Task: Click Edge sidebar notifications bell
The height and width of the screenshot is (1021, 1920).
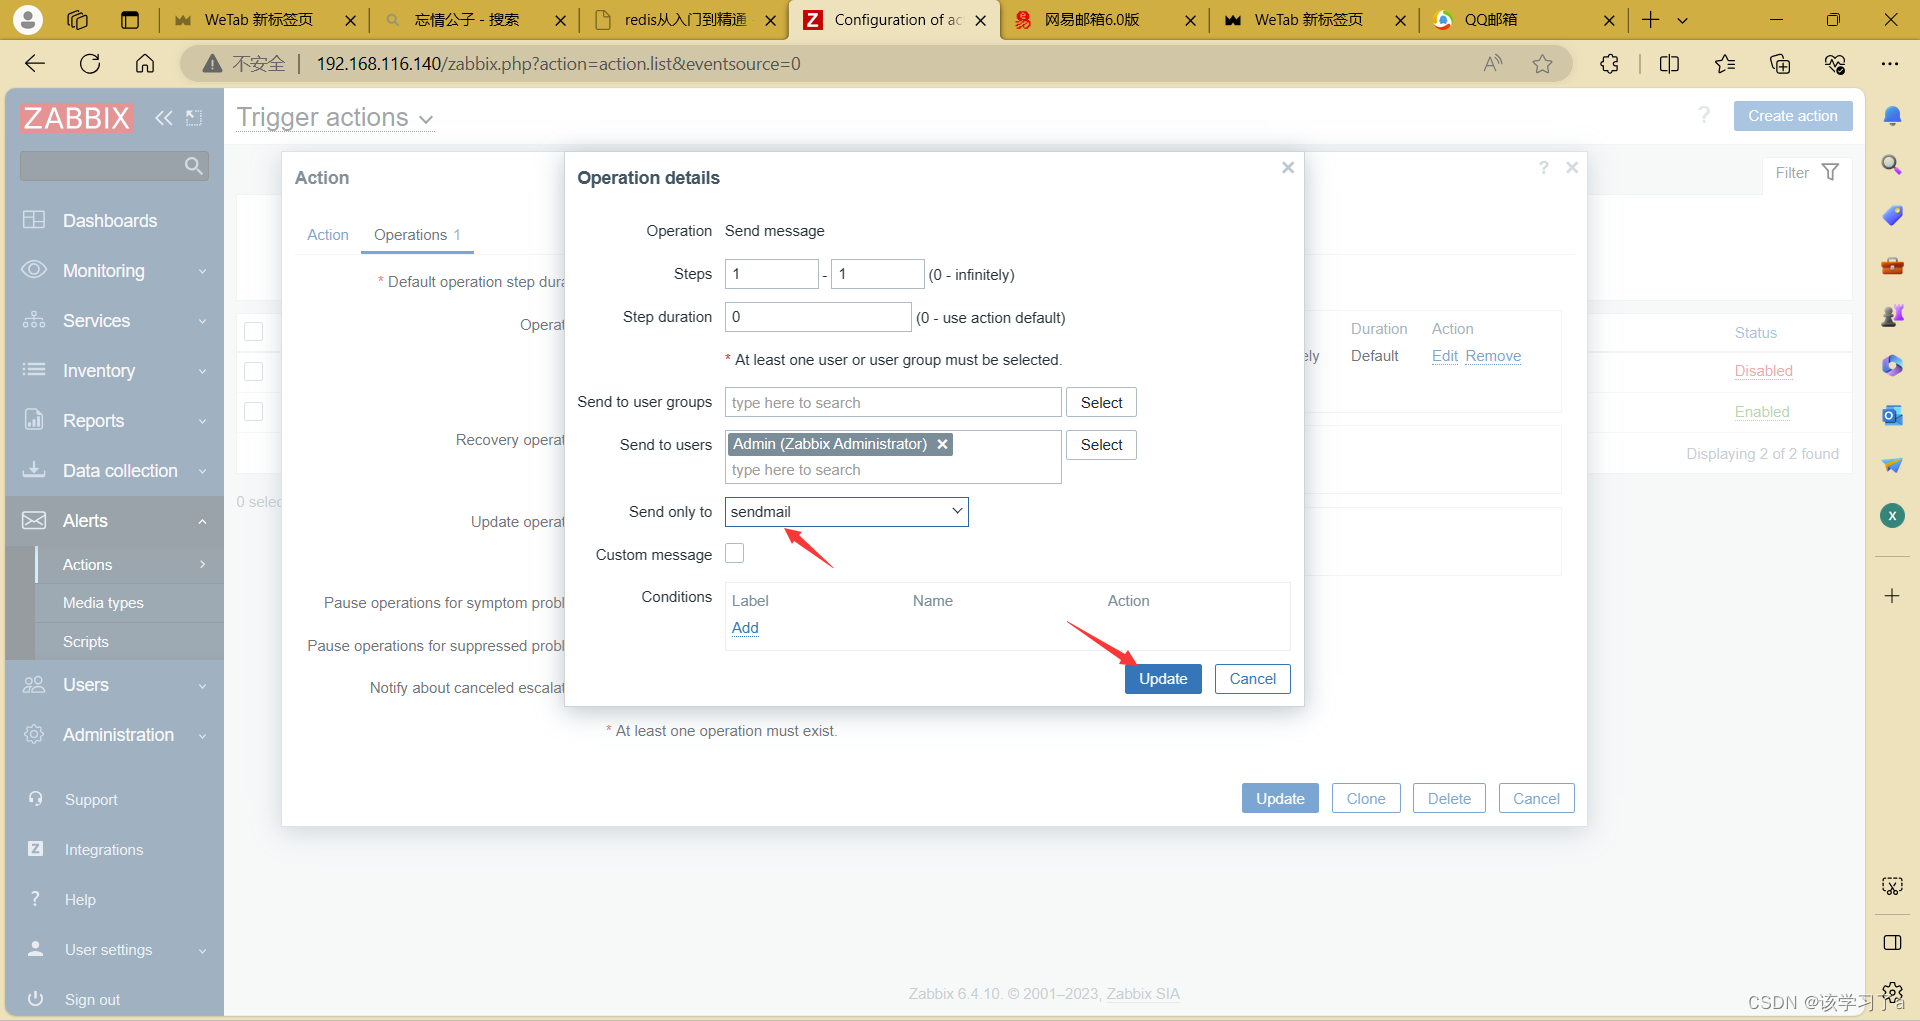Action: pos(1892,116)
